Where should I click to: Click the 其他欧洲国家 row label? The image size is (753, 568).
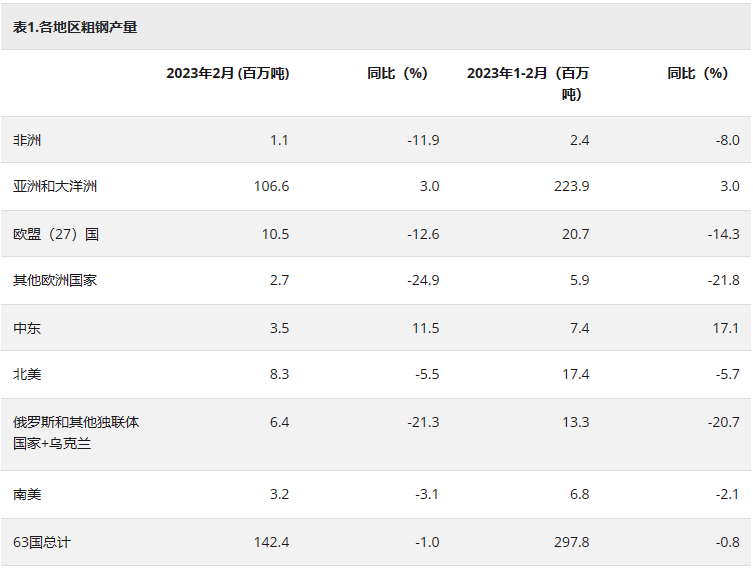point(55,280)
